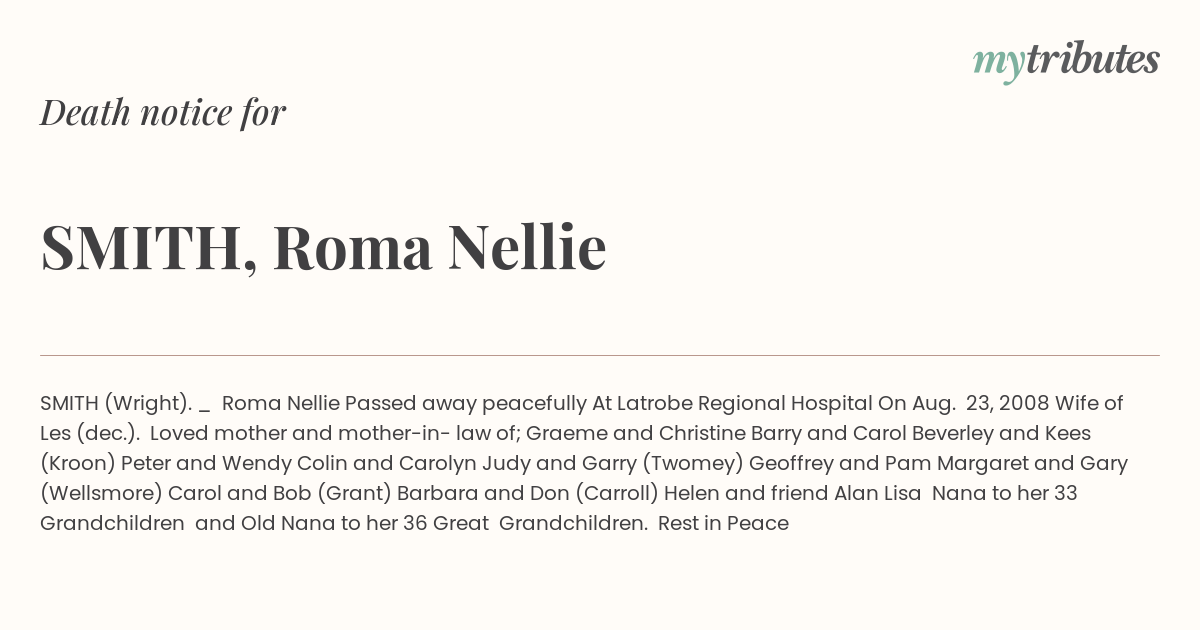The width and height of the screenshot is (1200, 630).
Task: Click the horizontal divider line
Action: point(600,355)
